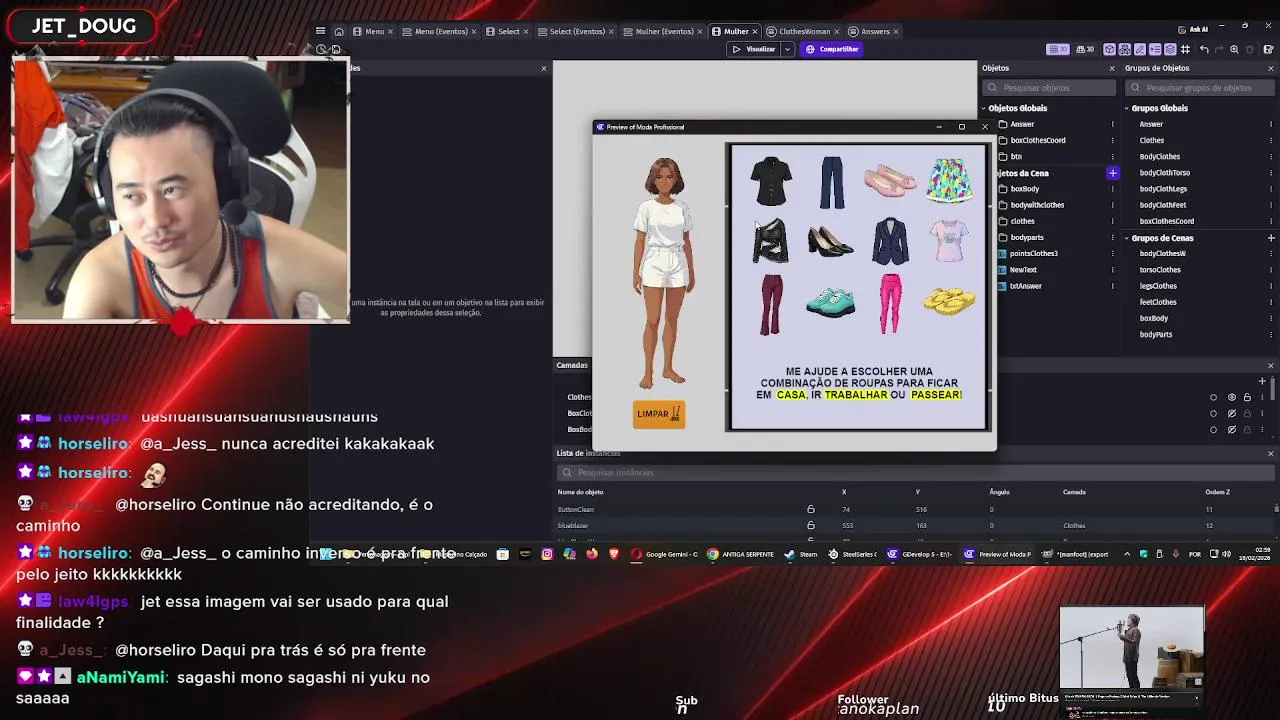Expand the boxClothesCoord object folder
Viewport: 1280px width, 720px height.
point(1003,140)
